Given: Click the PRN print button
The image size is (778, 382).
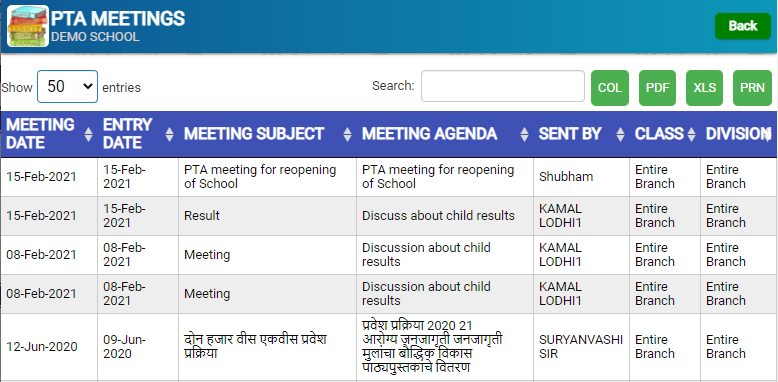Looking at the screenshot, I should [x=753, y=88].
